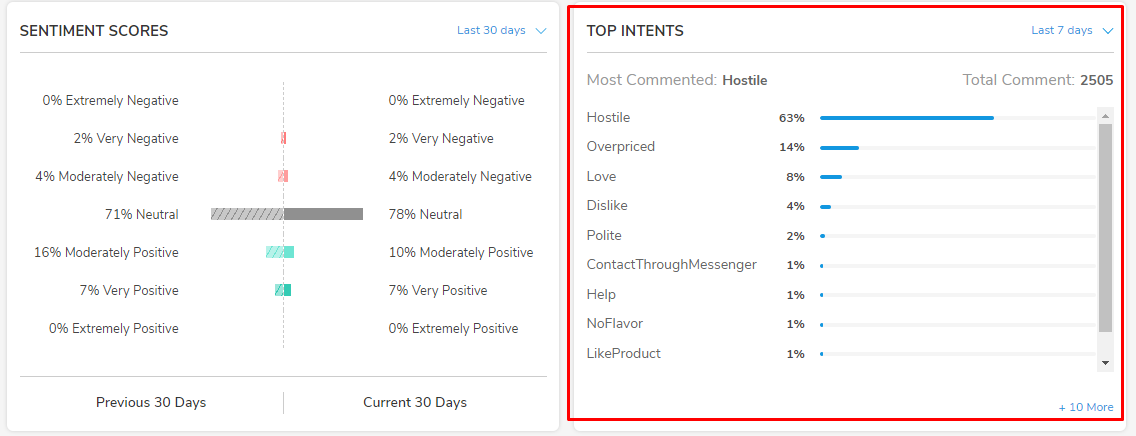This screenshot has height=436, width=1136.
Task: Click the chevron beside Last 30 days
Action: click(540, 30)
